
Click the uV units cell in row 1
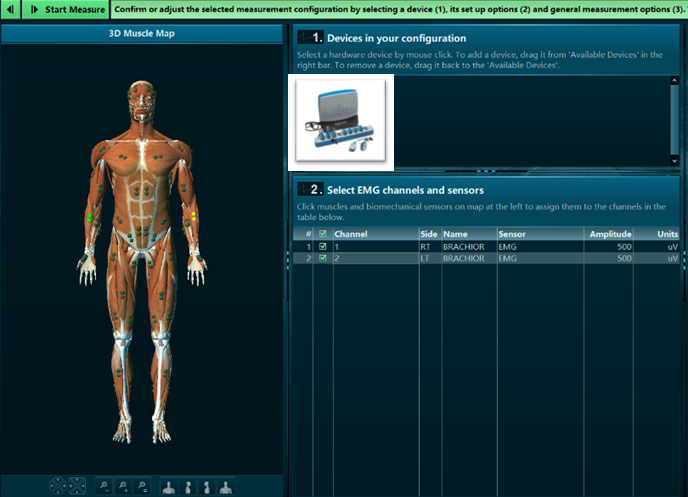(657, 247)
